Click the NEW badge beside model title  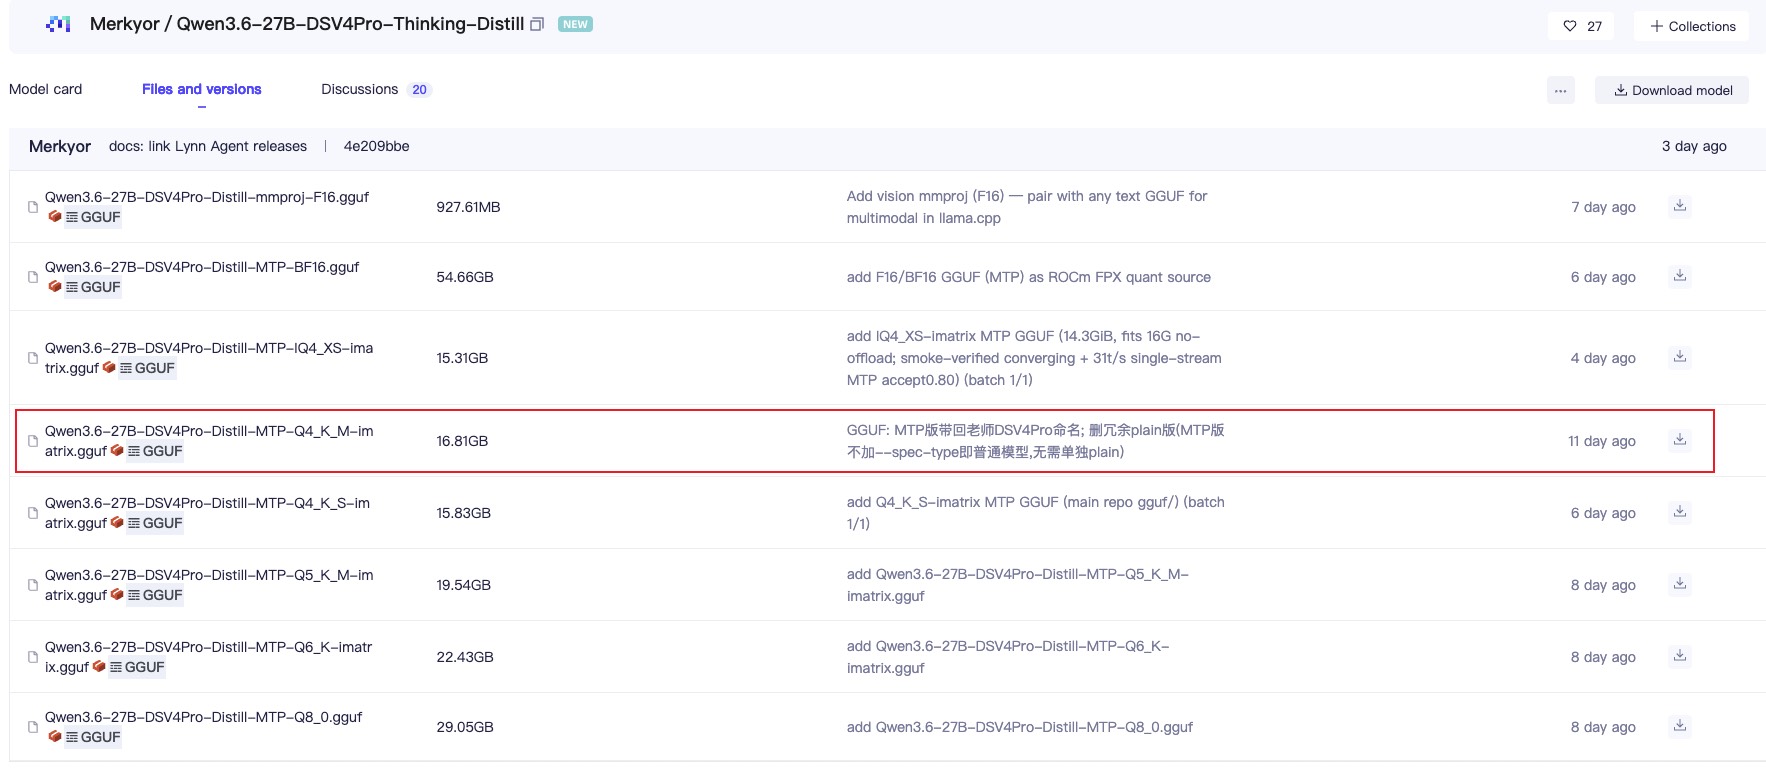pyautogui.click(x=575, y=24)
